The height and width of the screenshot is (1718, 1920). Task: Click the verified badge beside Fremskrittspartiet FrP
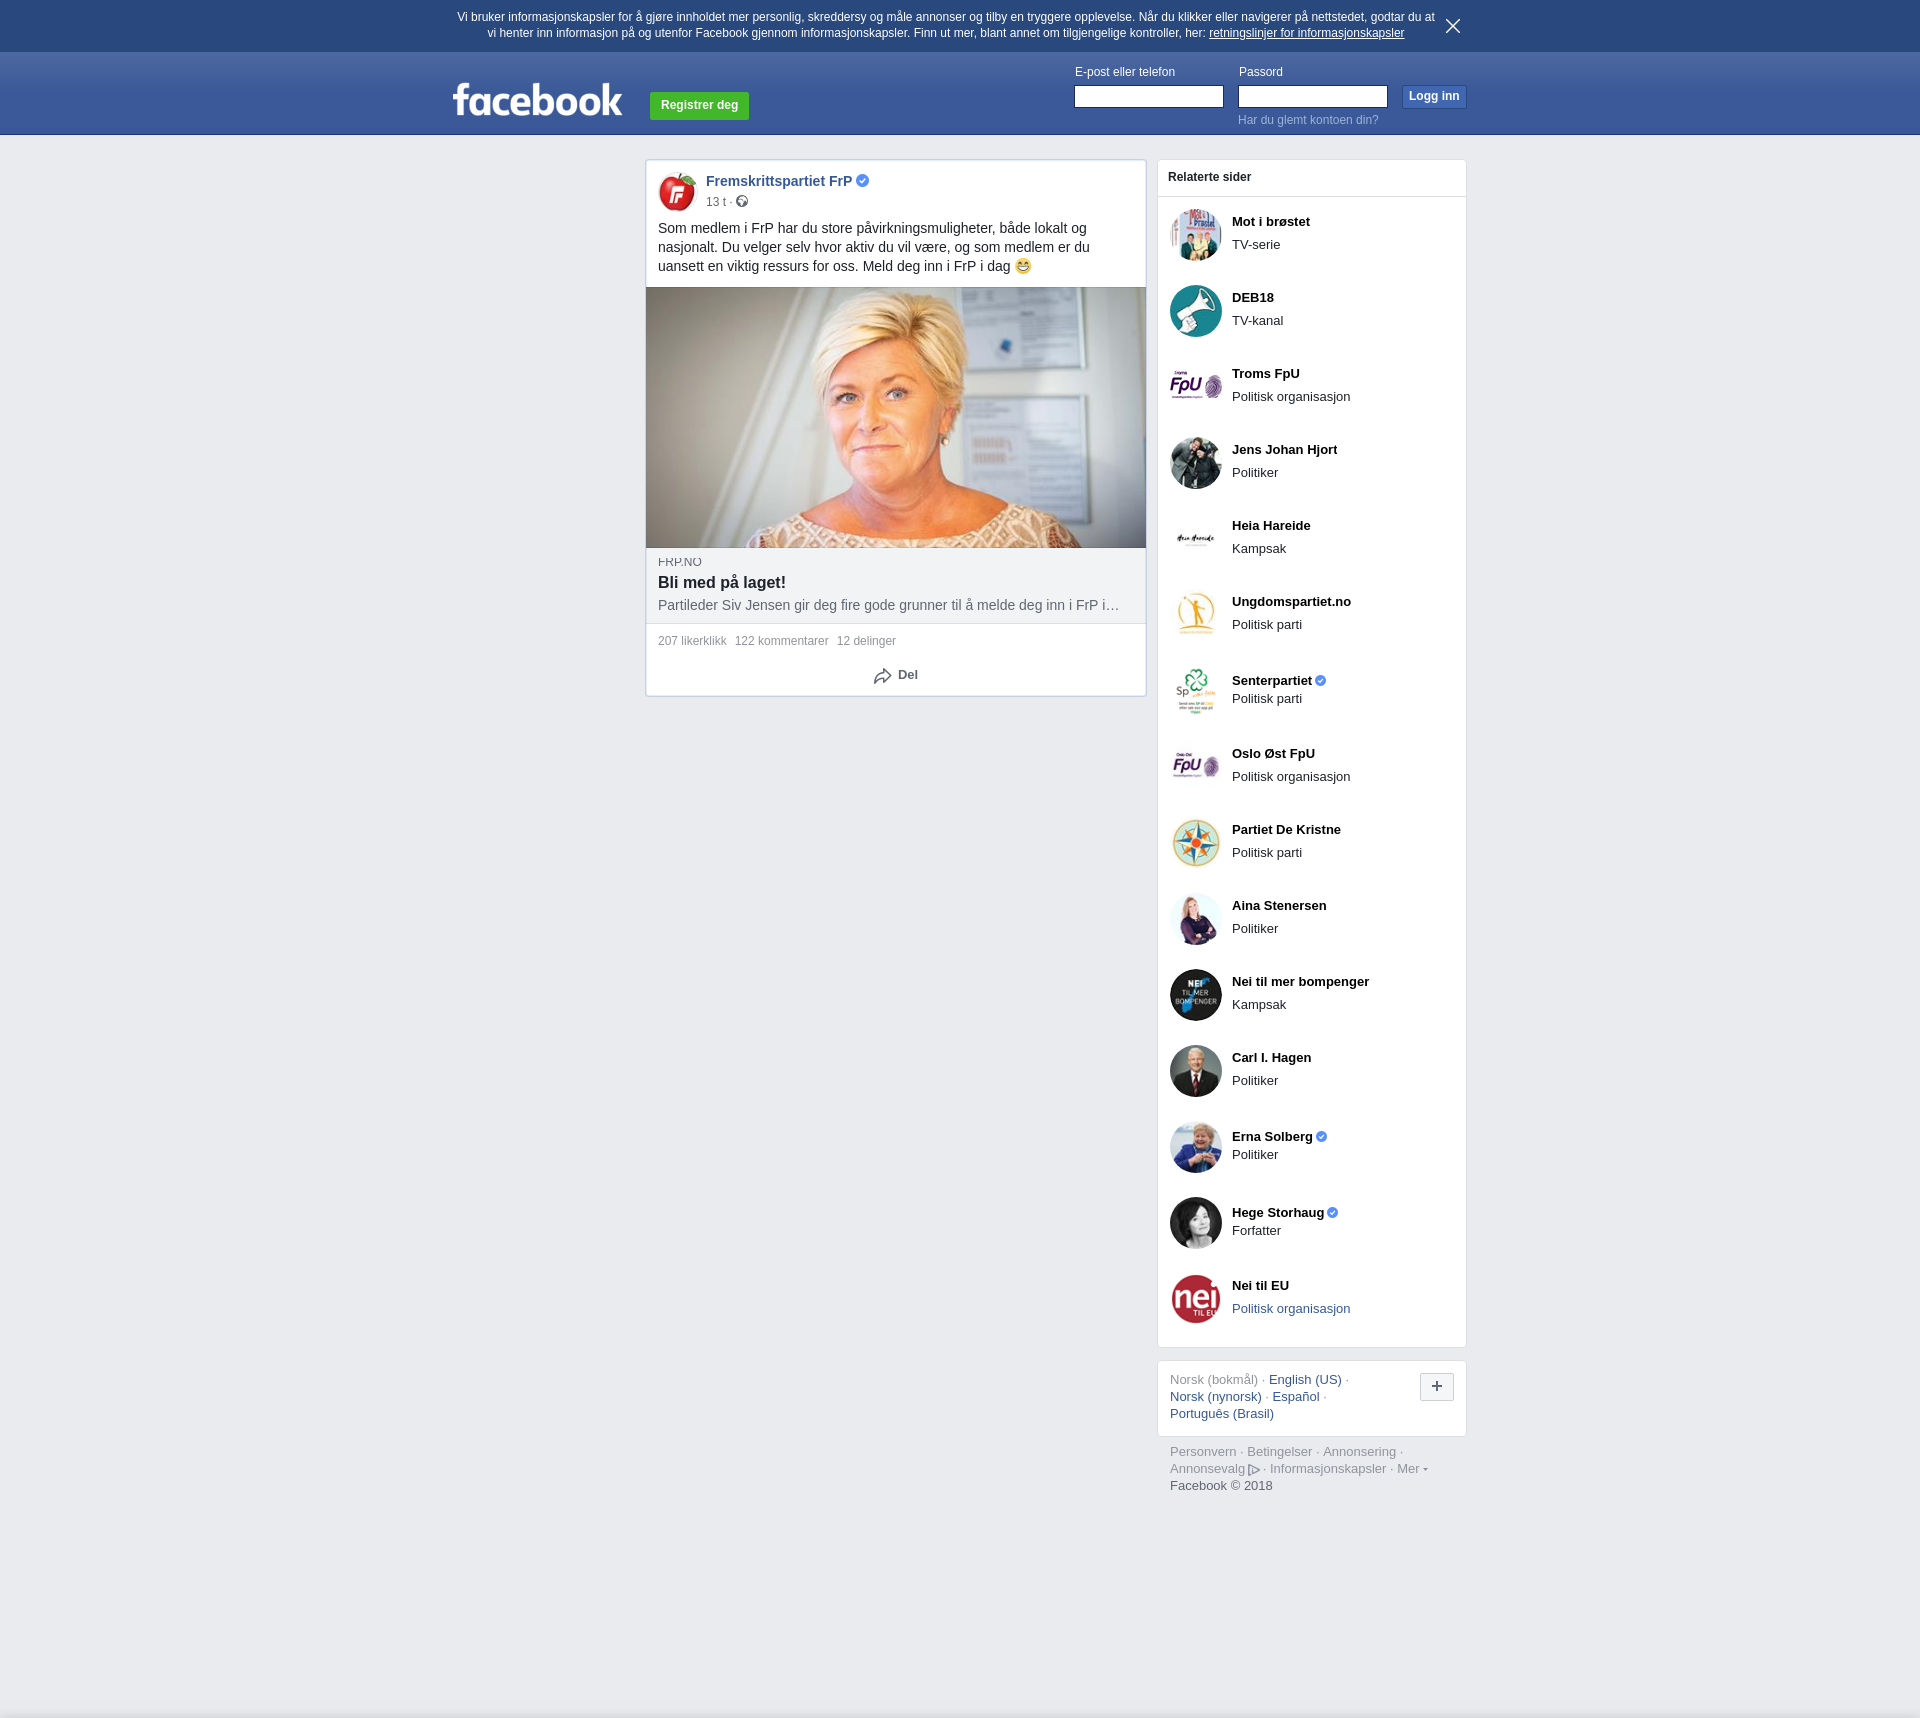pos(863,181)
